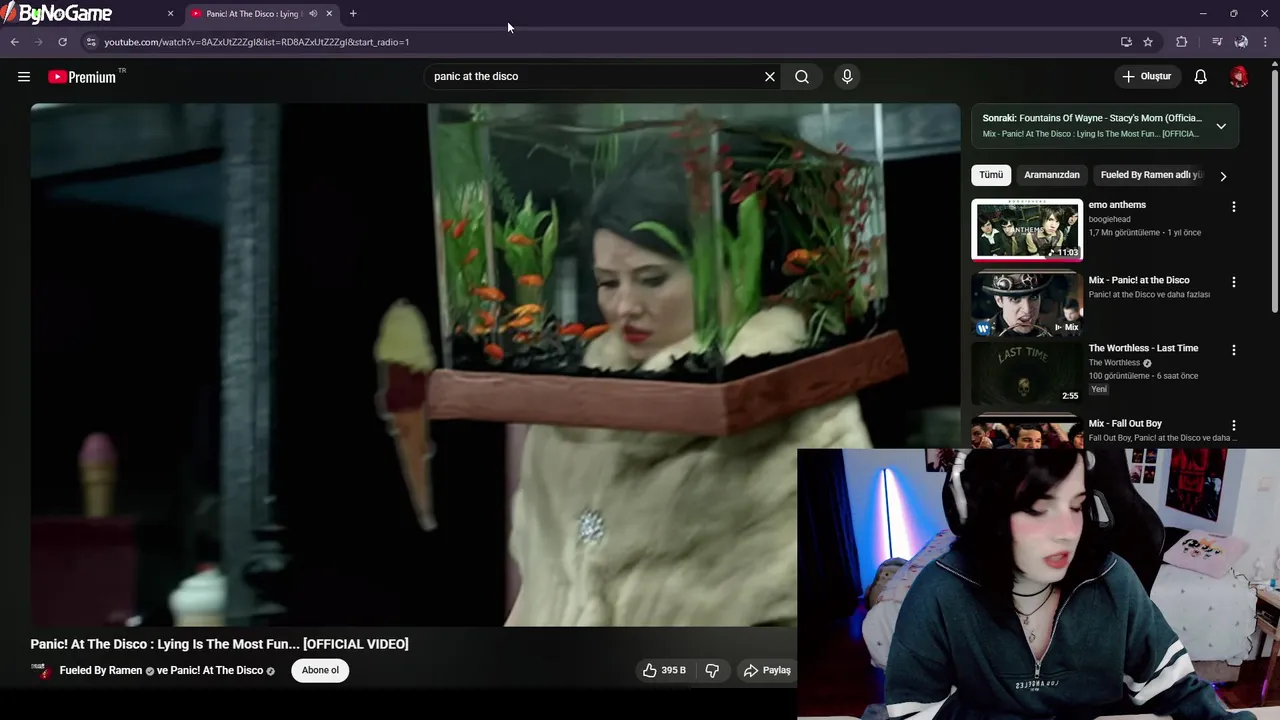Click The Worthless channel name
This screenshot has height=720, width=1280.
1114,363
